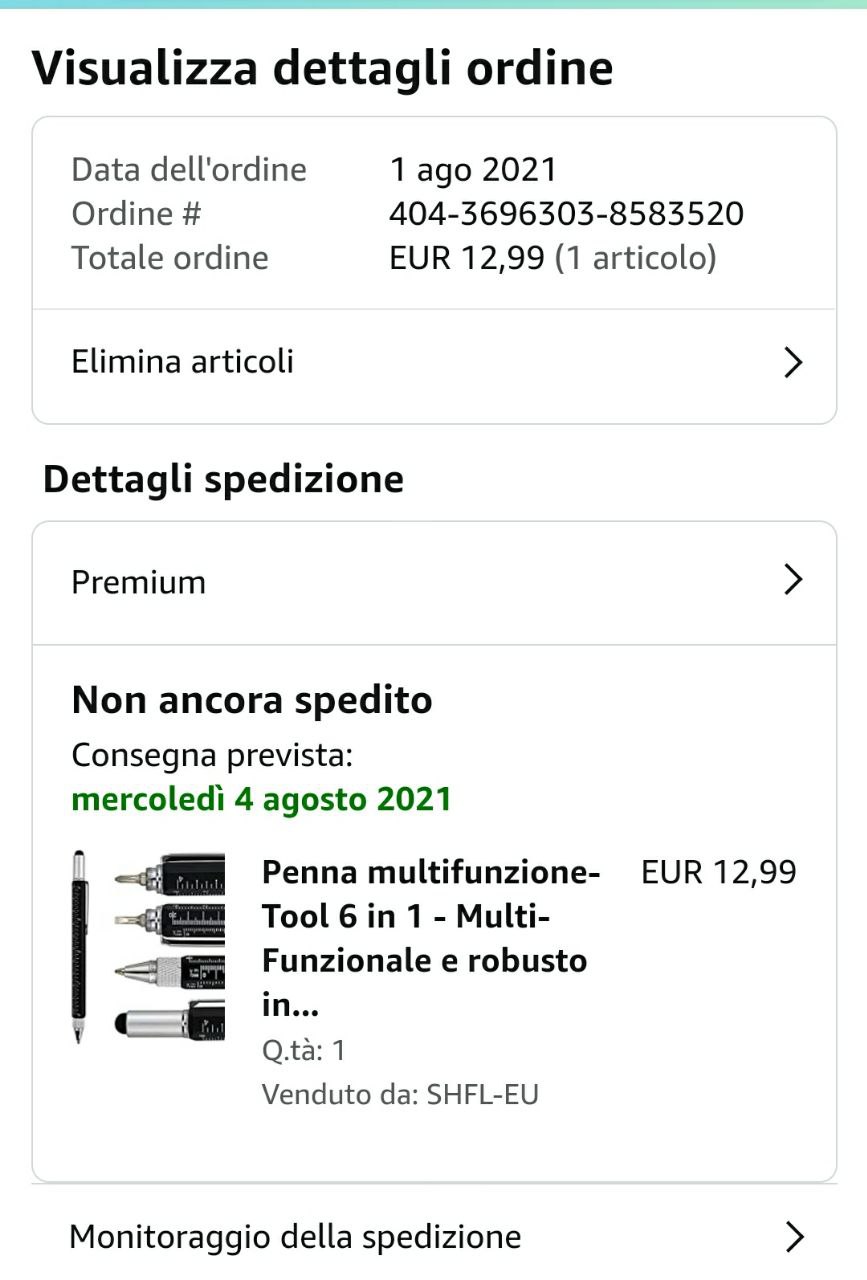Tap the Data dell'ordine label
The image size is (867, 1280).
(189, 169)
